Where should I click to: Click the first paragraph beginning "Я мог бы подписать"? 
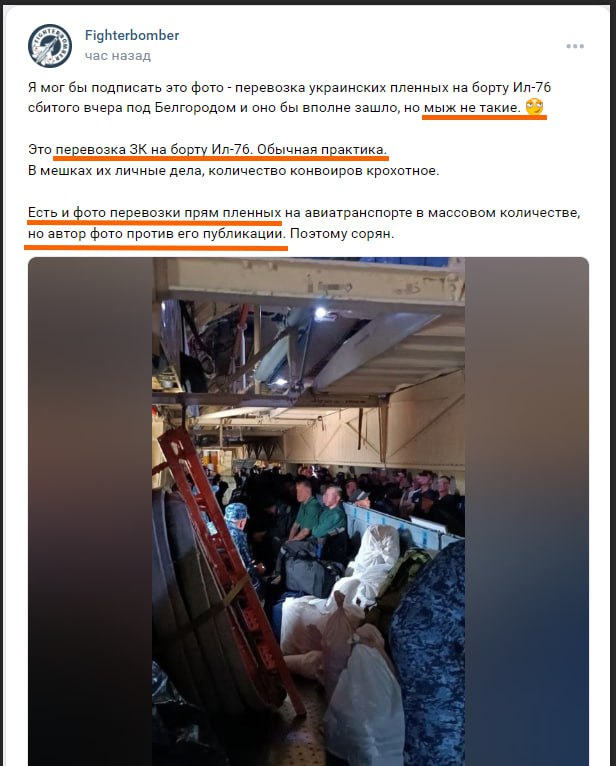click(289, 97)
